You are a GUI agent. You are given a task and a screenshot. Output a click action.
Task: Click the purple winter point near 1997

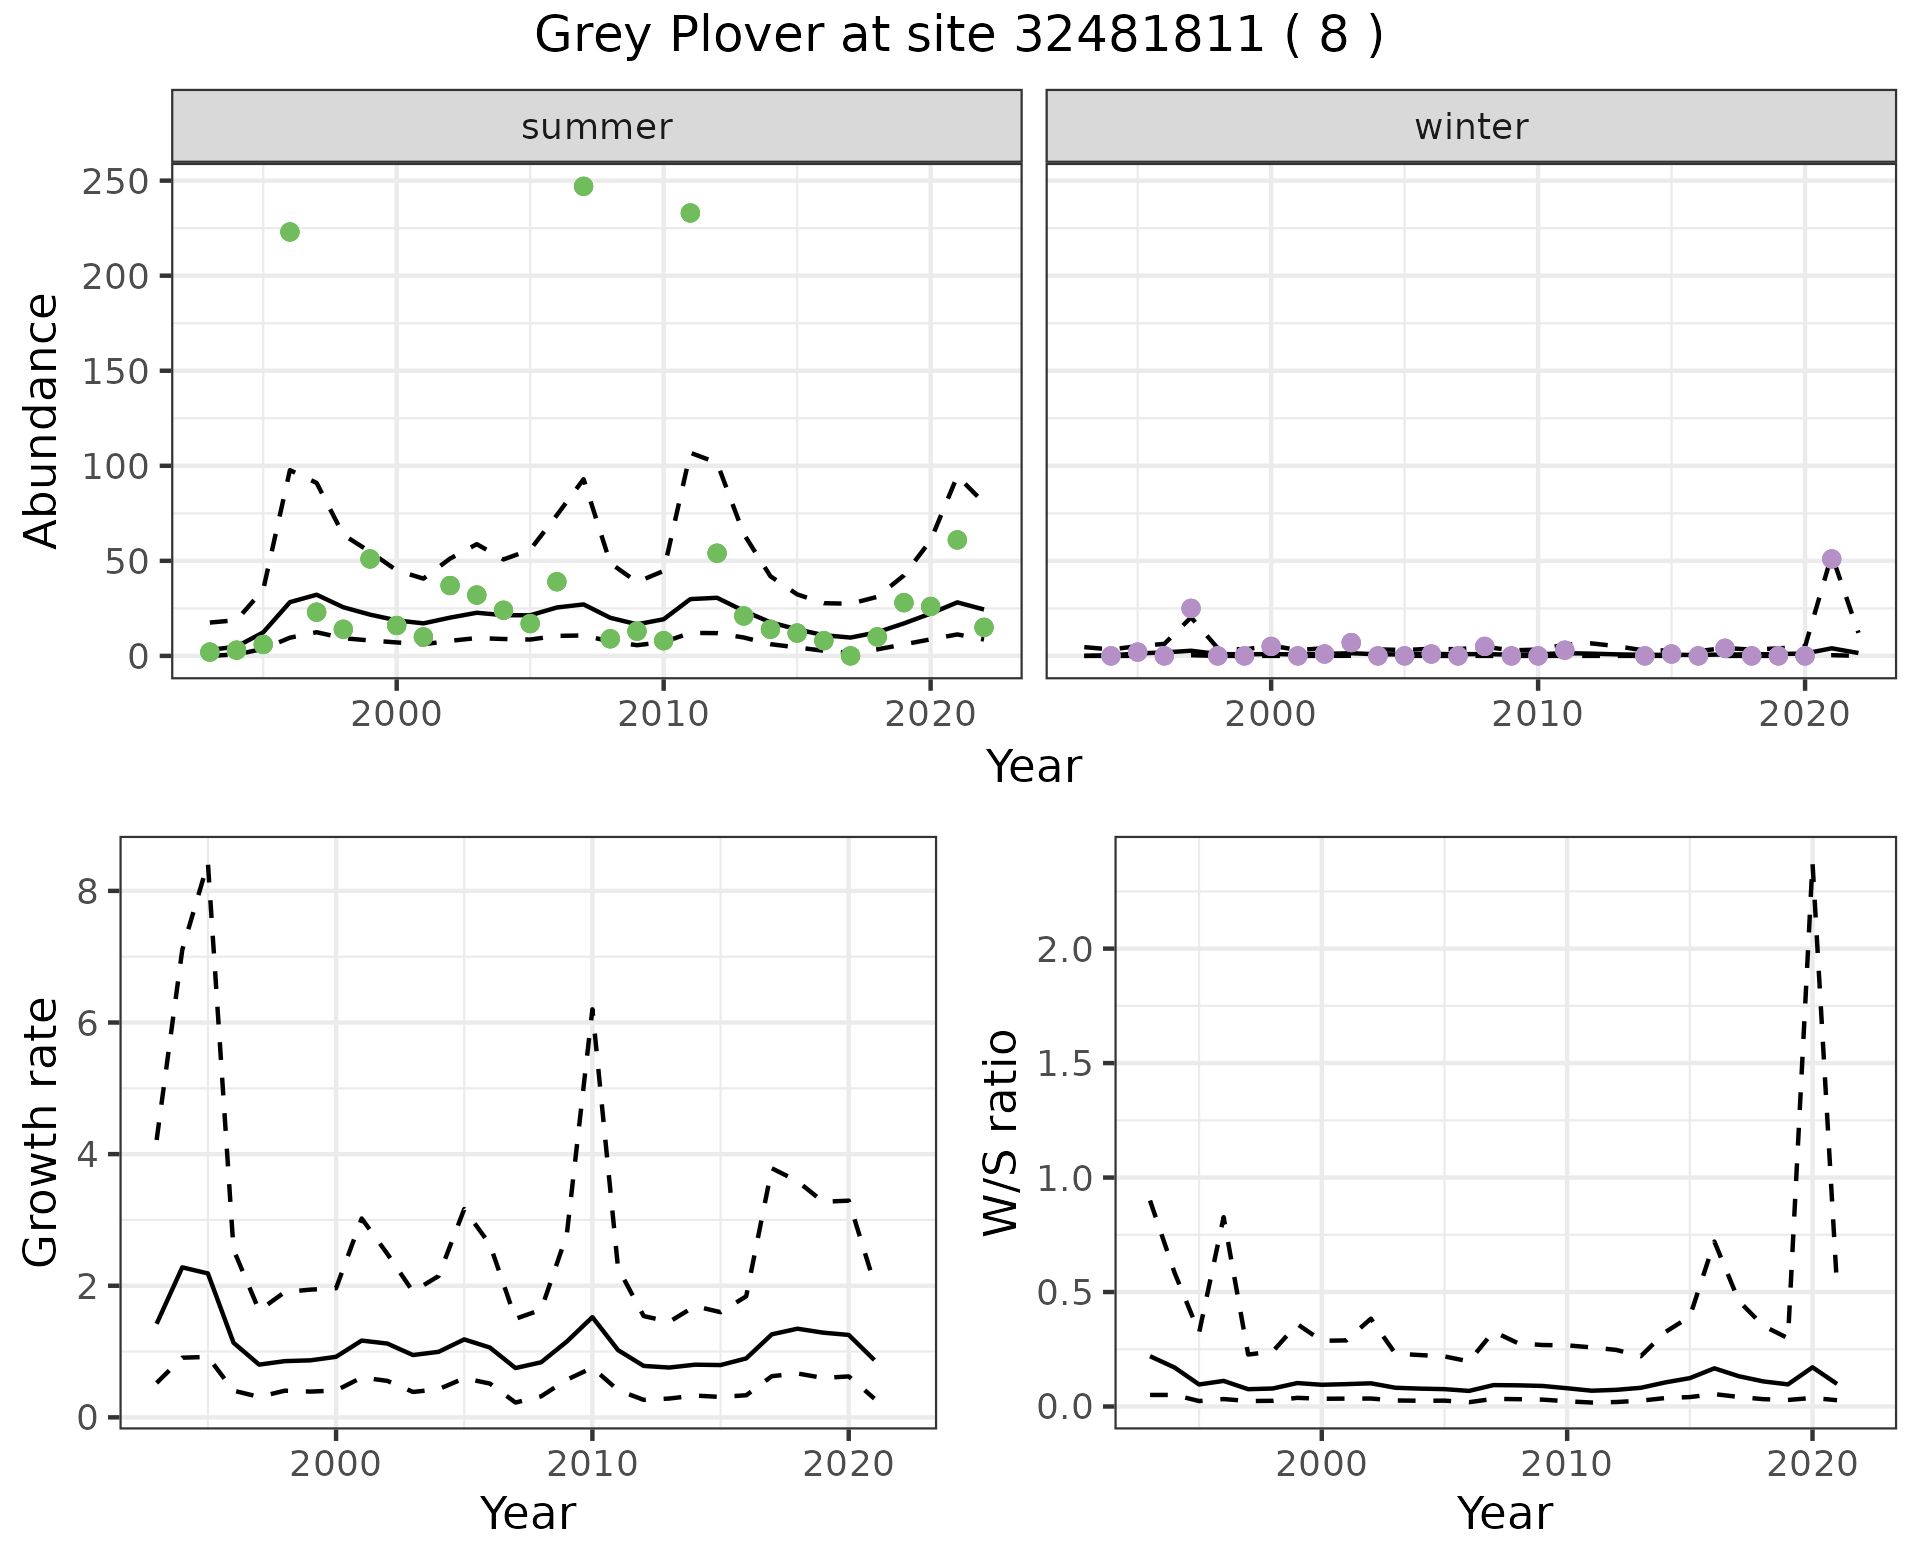tap(1190, 608)
